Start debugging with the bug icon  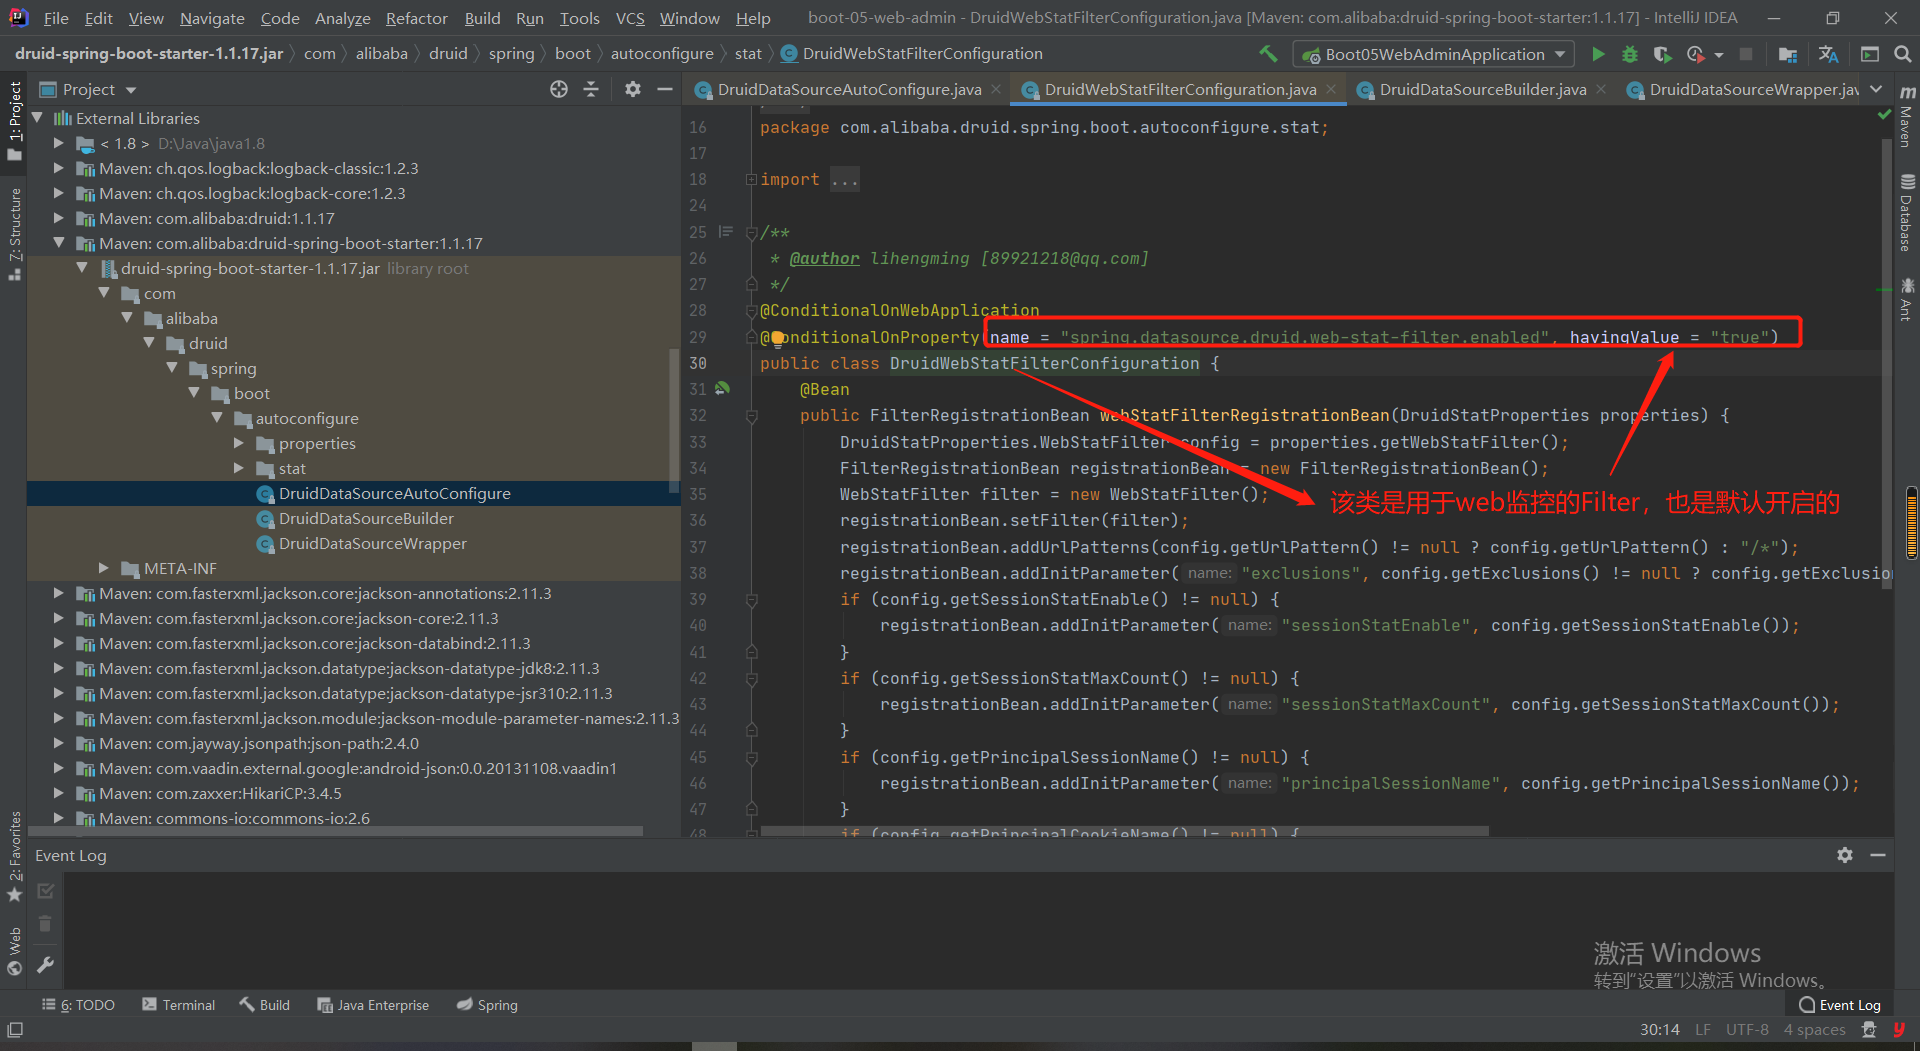1630,54
